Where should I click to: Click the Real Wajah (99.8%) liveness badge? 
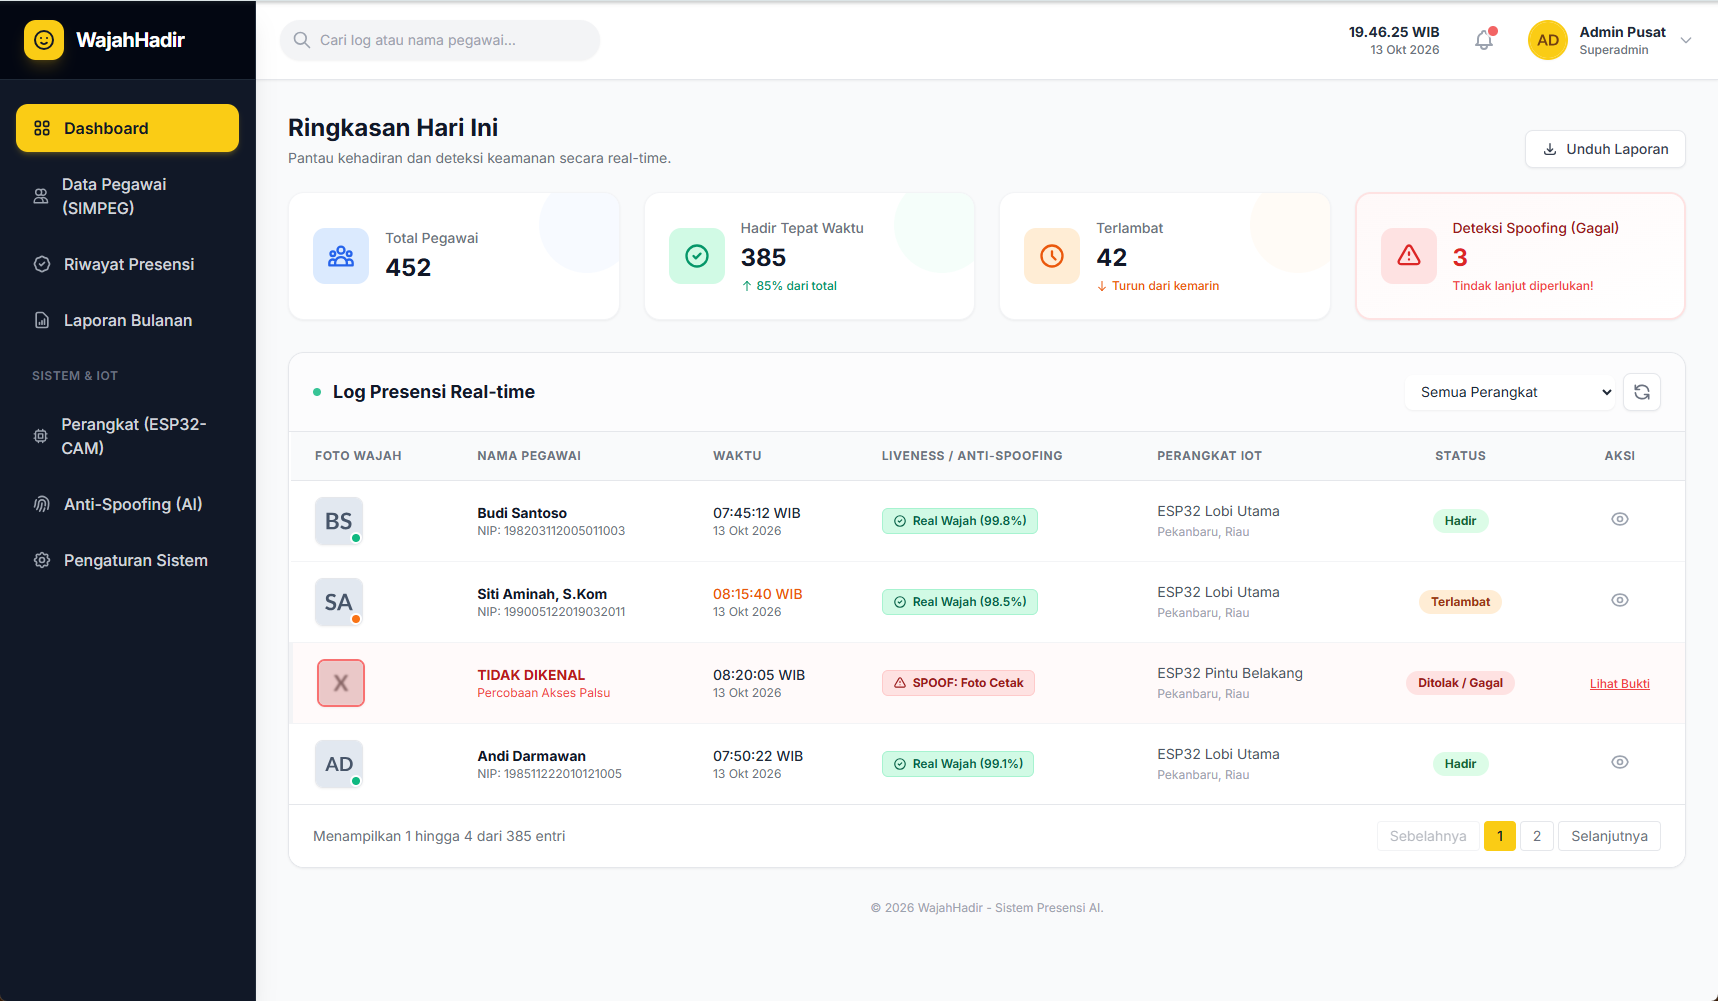click(x=960, y=521)
